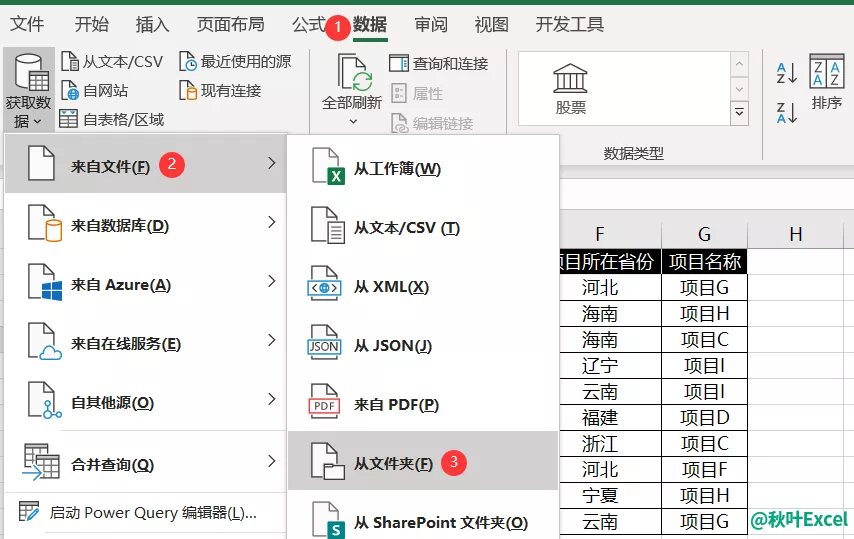
Task: Switch to the 数据 (Data) tab
Action: 370,24
